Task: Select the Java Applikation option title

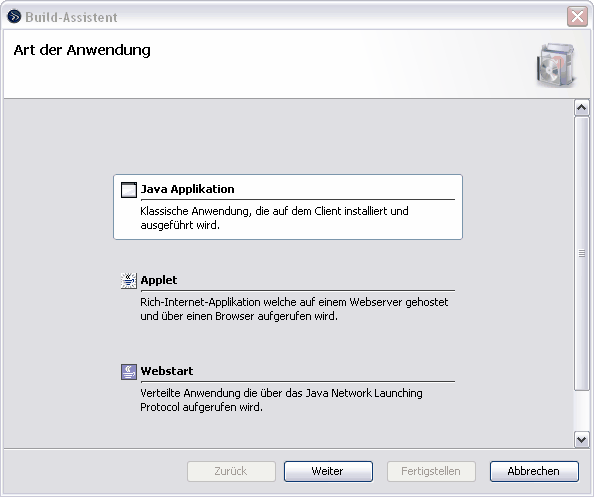Action: point(188,189)
